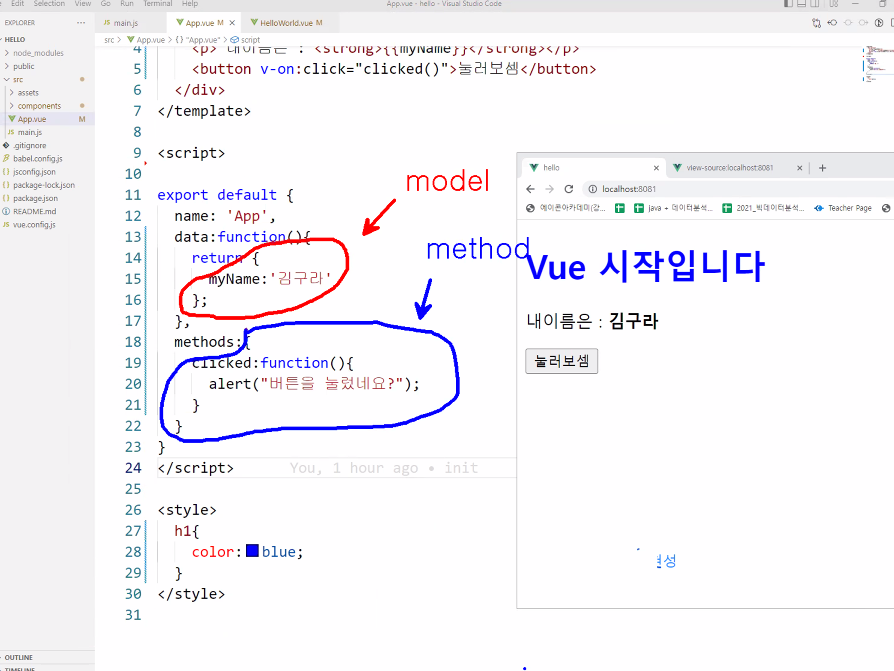
Task: Switch to the HelloWorld.vue editor tab
Action: tap(291, 23)
